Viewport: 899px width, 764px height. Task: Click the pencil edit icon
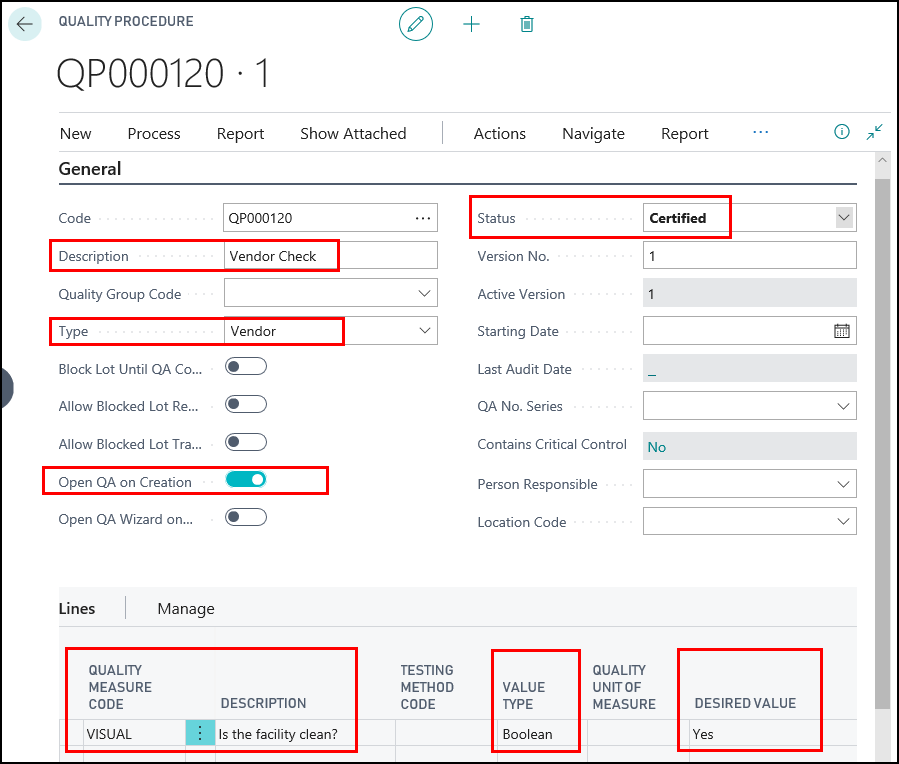[x=416, y=24]
